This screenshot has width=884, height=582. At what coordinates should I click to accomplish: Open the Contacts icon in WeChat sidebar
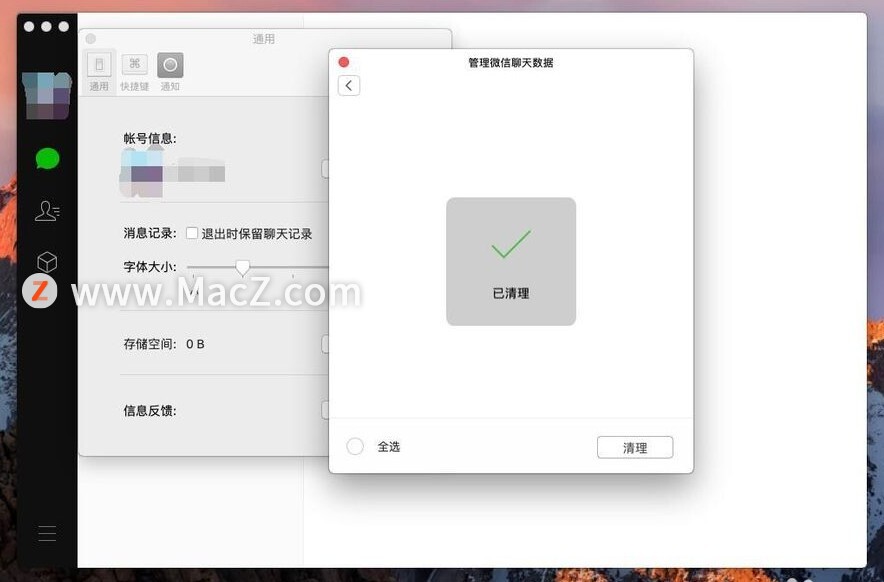click(x=47, y=211)
